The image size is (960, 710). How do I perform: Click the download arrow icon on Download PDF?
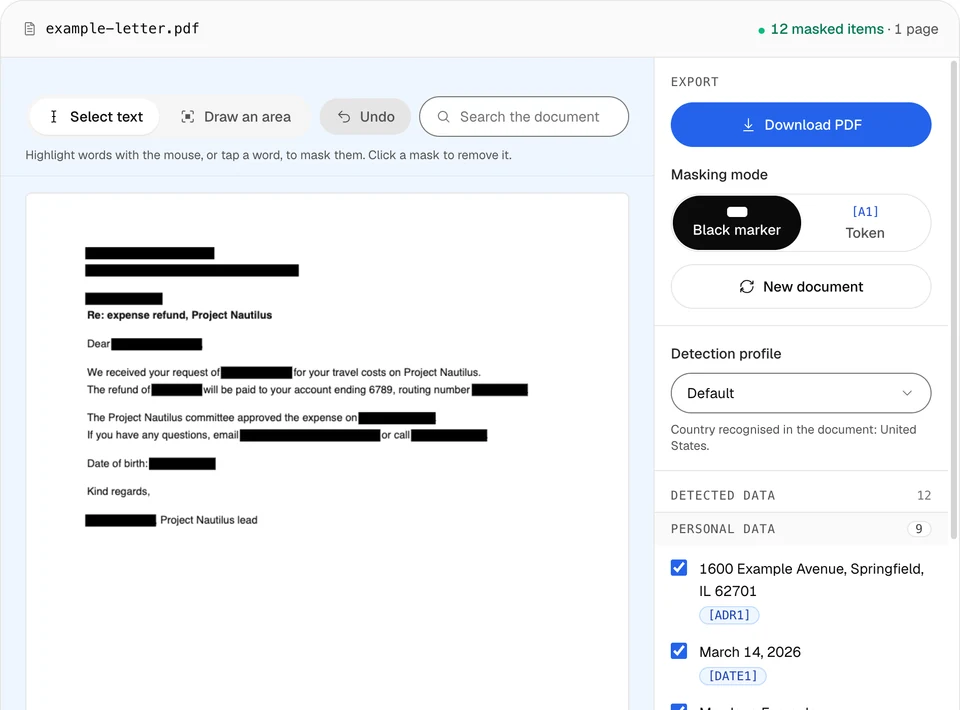[748, 125]
